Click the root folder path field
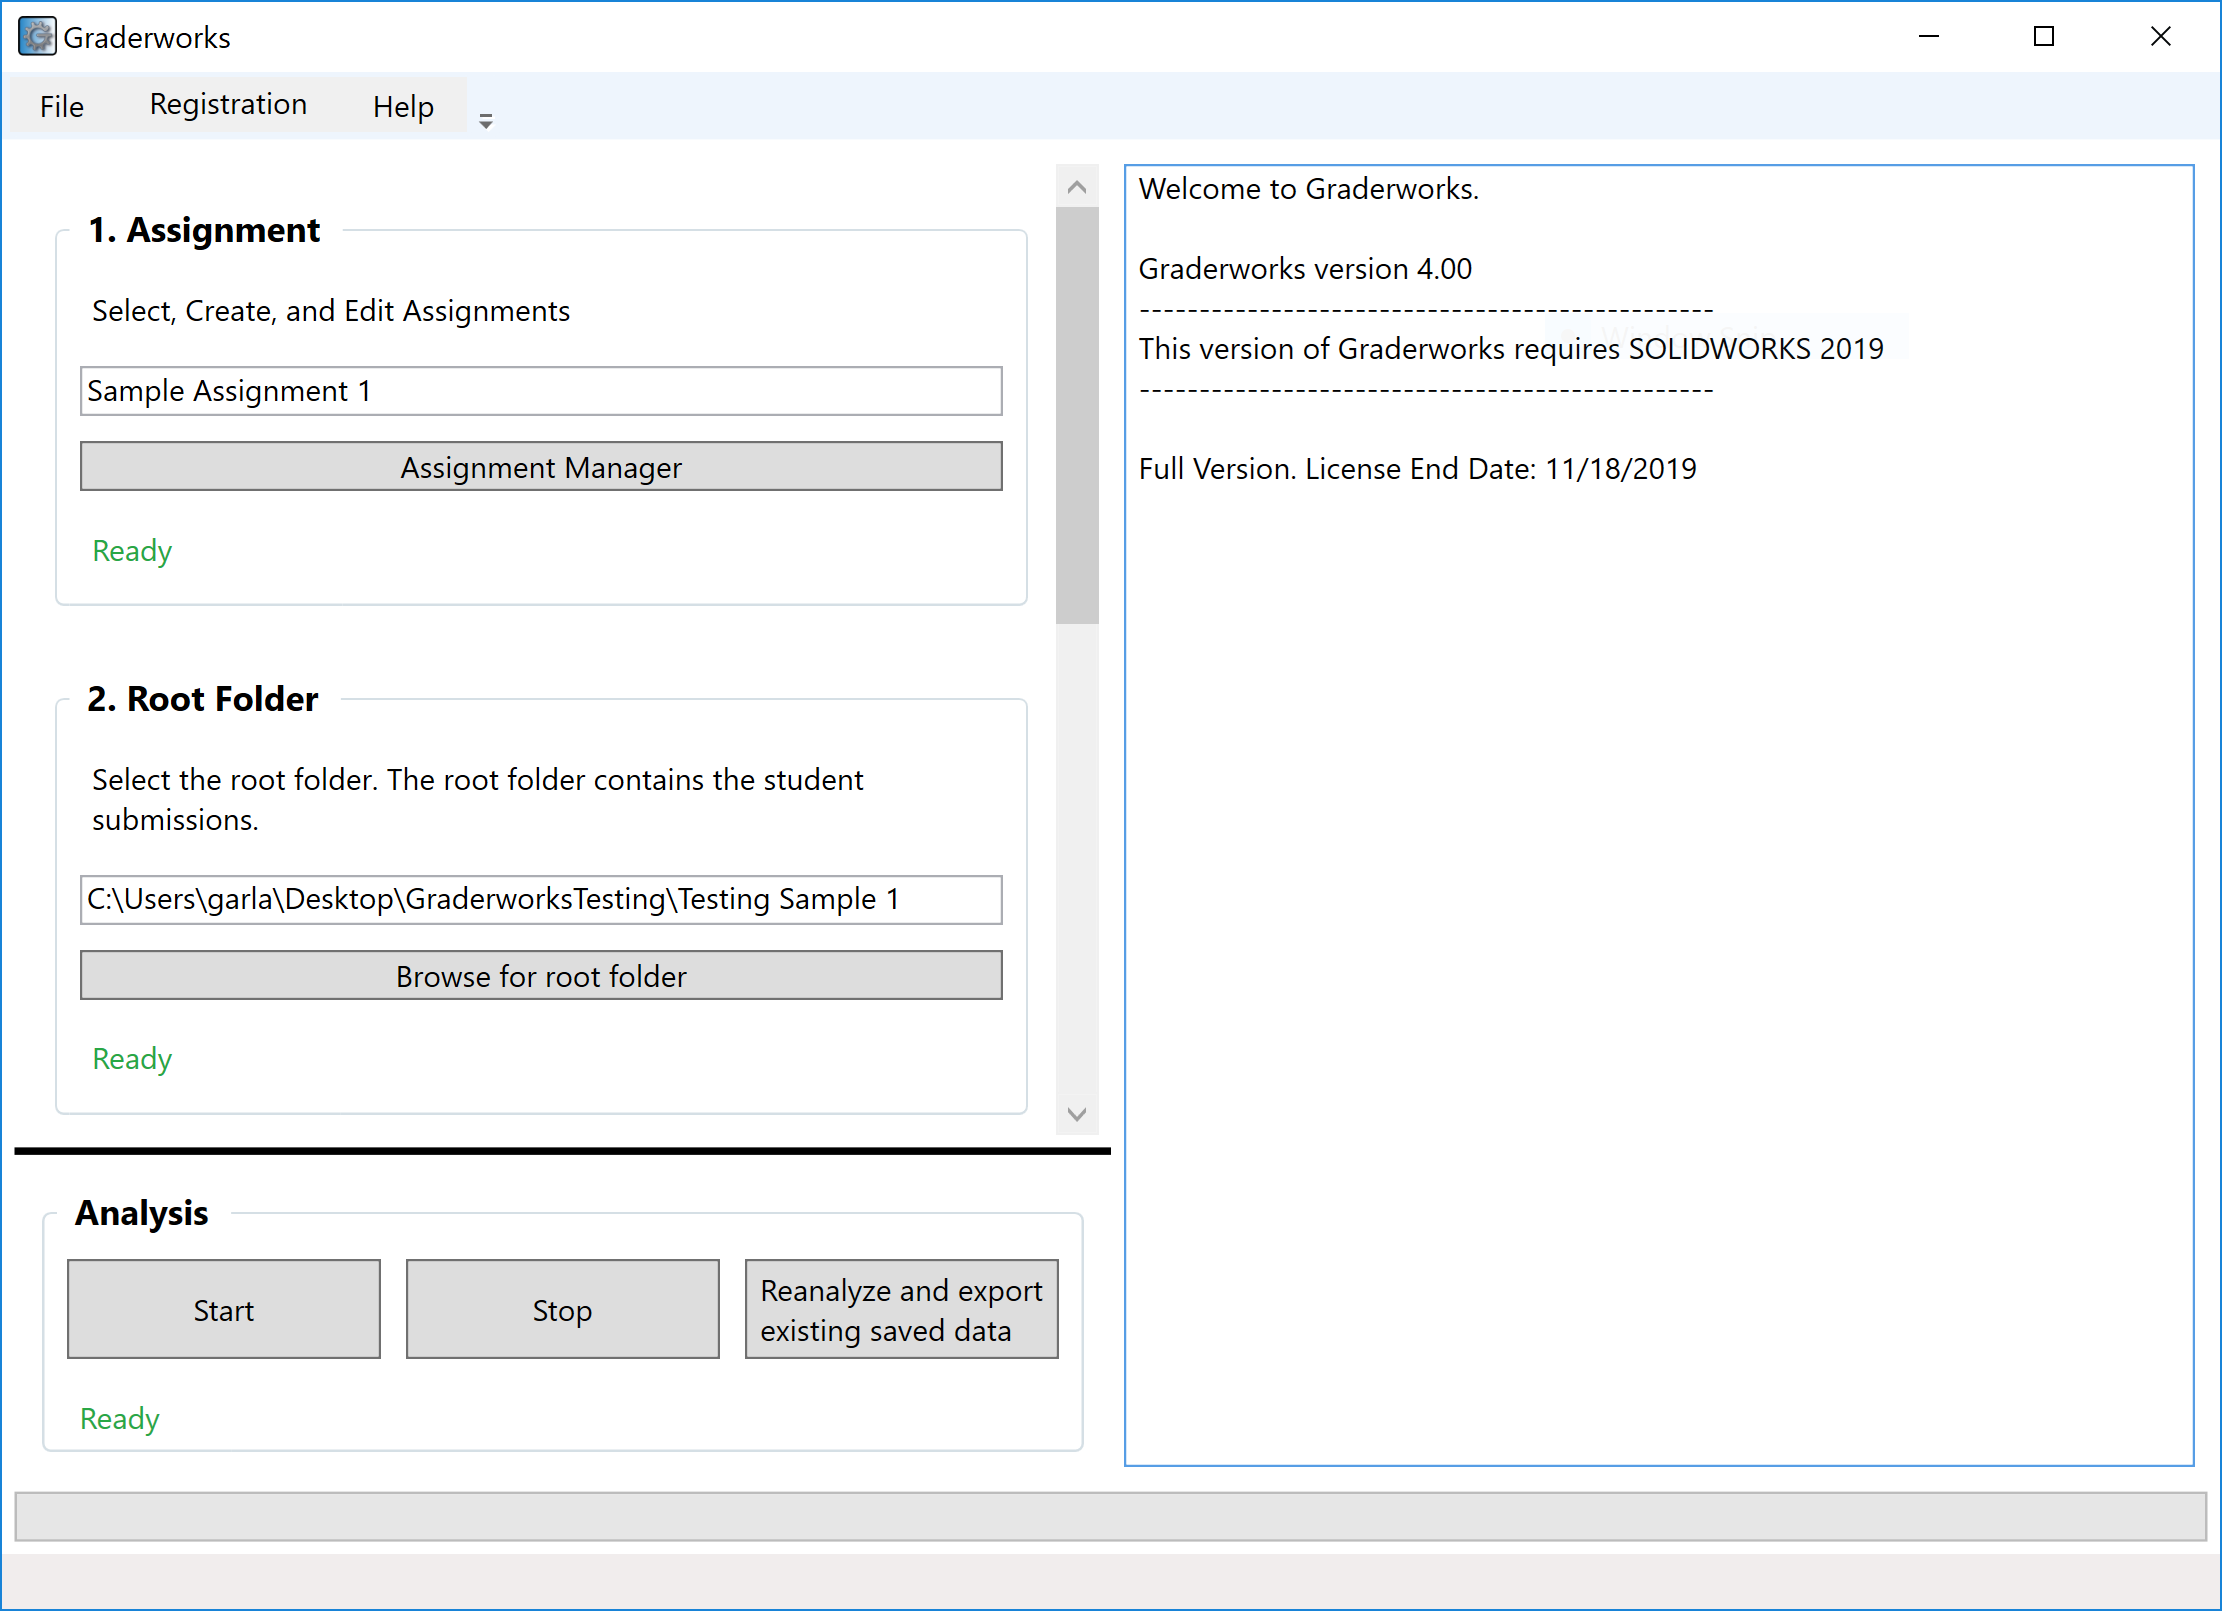This screenshot has width=2222, height=1611. click(541, 899)
